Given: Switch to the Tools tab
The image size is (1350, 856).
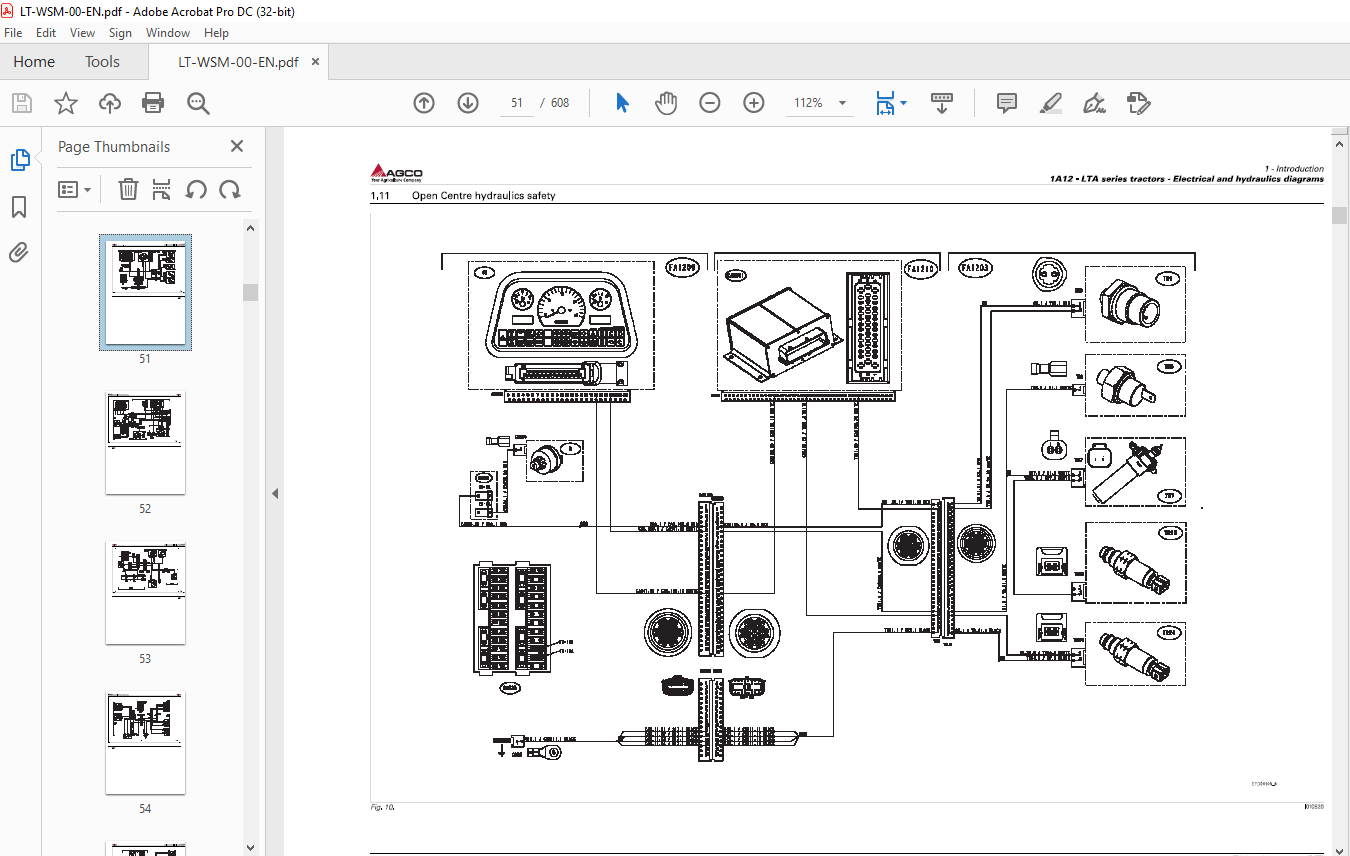Looking at the screenshot, I should [102, 61].
